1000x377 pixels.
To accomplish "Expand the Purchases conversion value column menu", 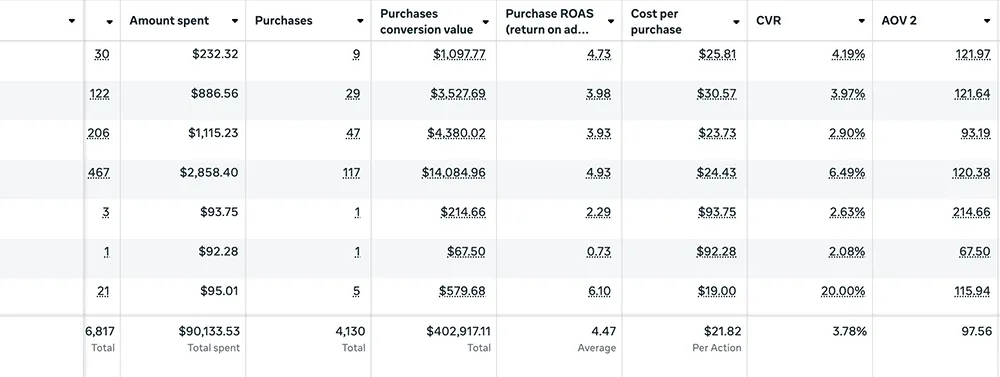I will (x=485, y=22).
